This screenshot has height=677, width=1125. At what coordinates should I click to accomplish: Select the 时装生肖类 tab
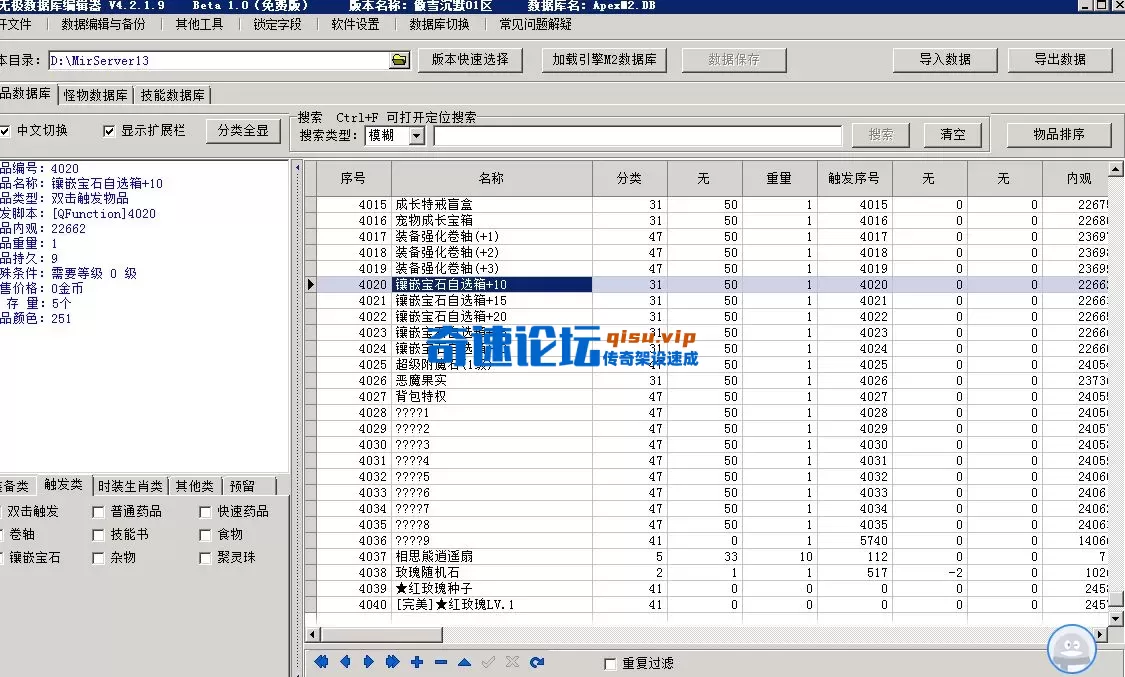pos(129,486)
